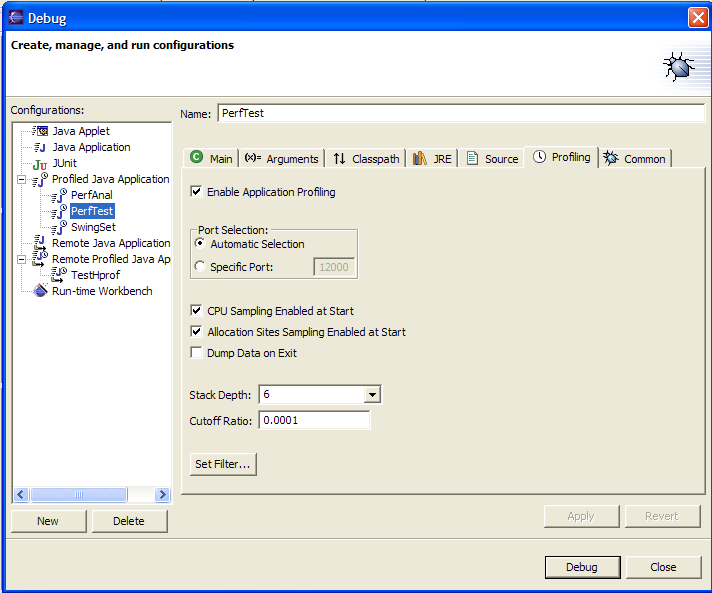
Task: Select the JUnit configuration icon
Action: point(40,163)
